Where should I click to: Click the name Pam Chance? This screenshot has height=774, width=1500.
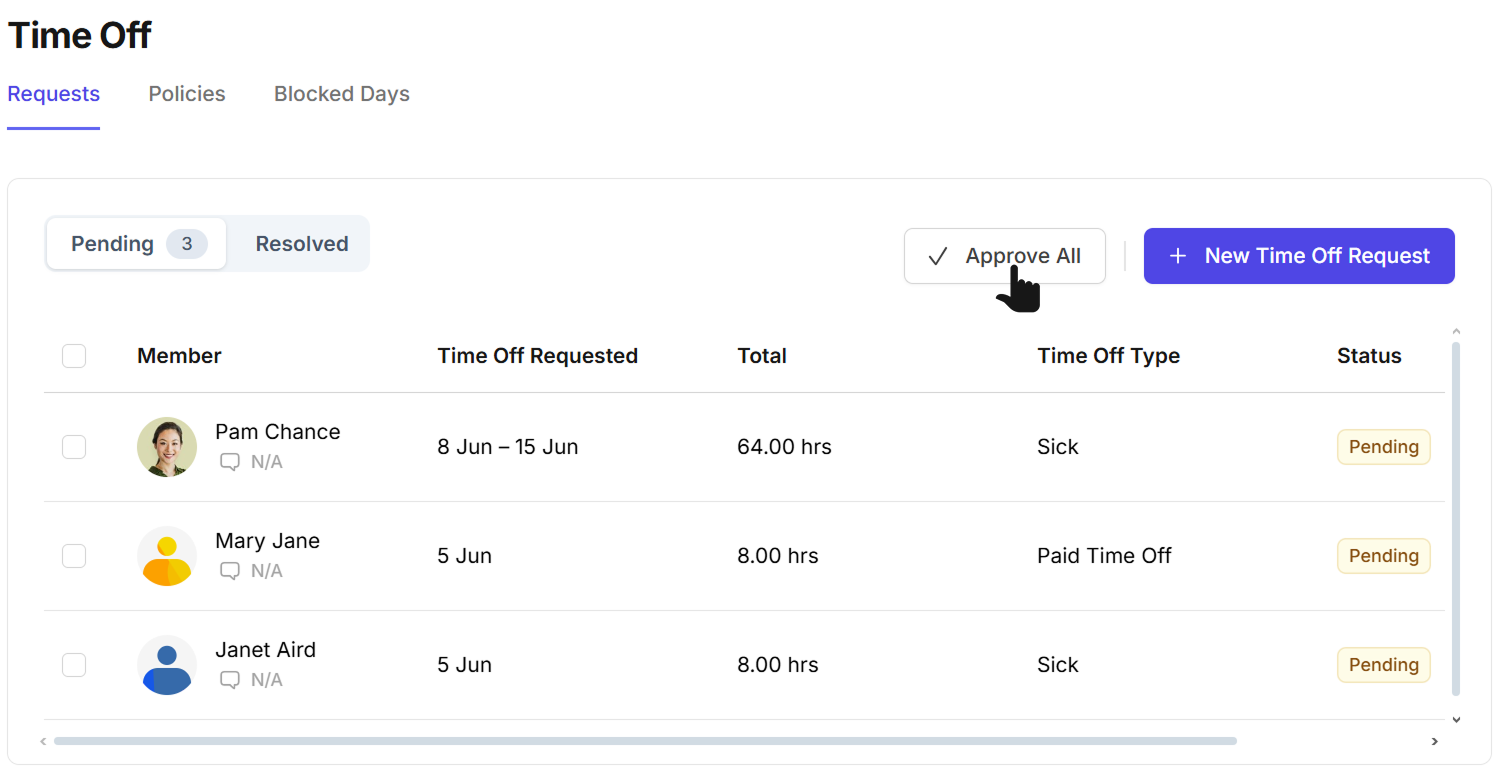278,432
